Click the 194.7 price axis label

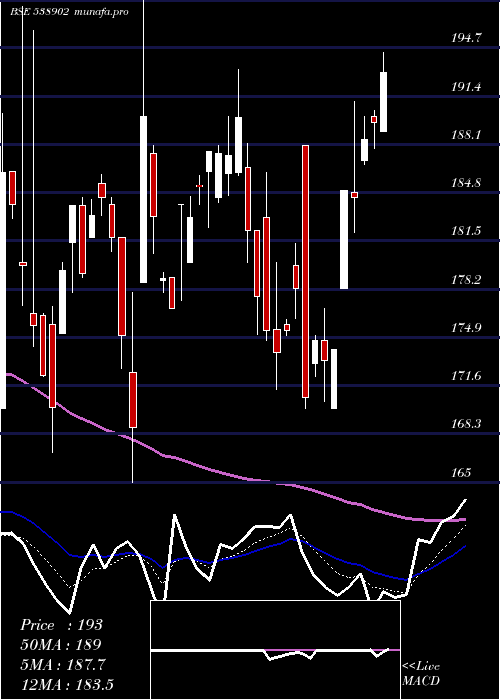click(x=467, y=38)
